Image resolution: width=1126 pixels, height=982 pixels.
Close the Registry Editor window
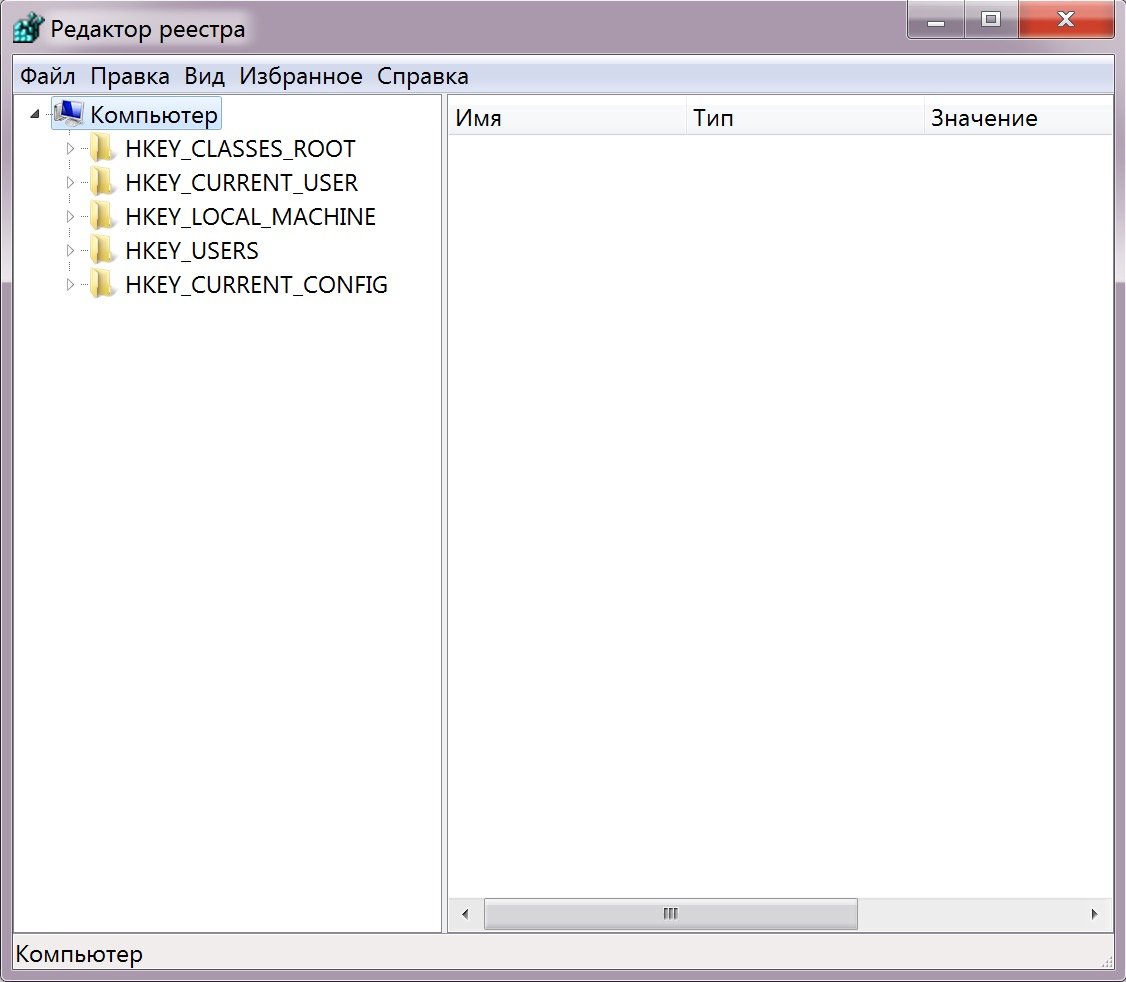tap(1066, 21)
